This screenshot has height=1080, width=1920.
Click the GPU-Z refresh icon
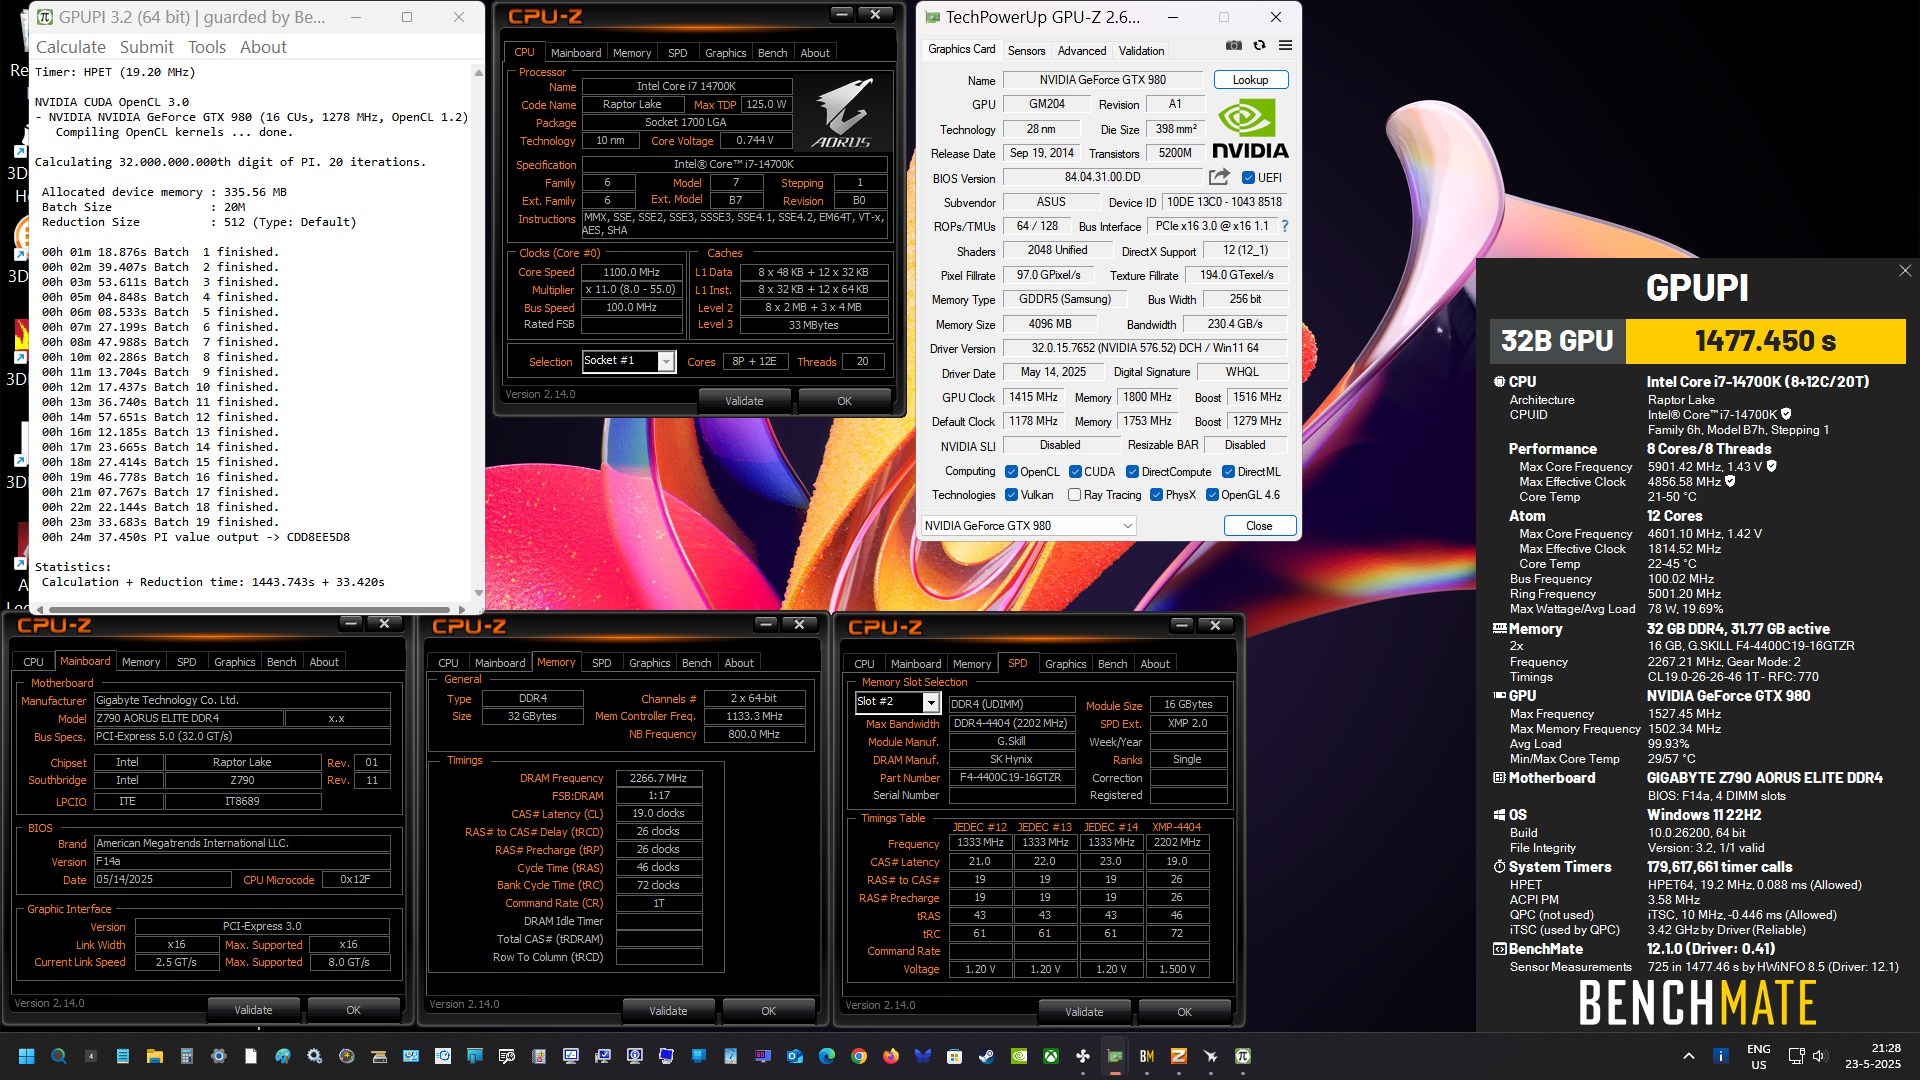pos(1260,45)
